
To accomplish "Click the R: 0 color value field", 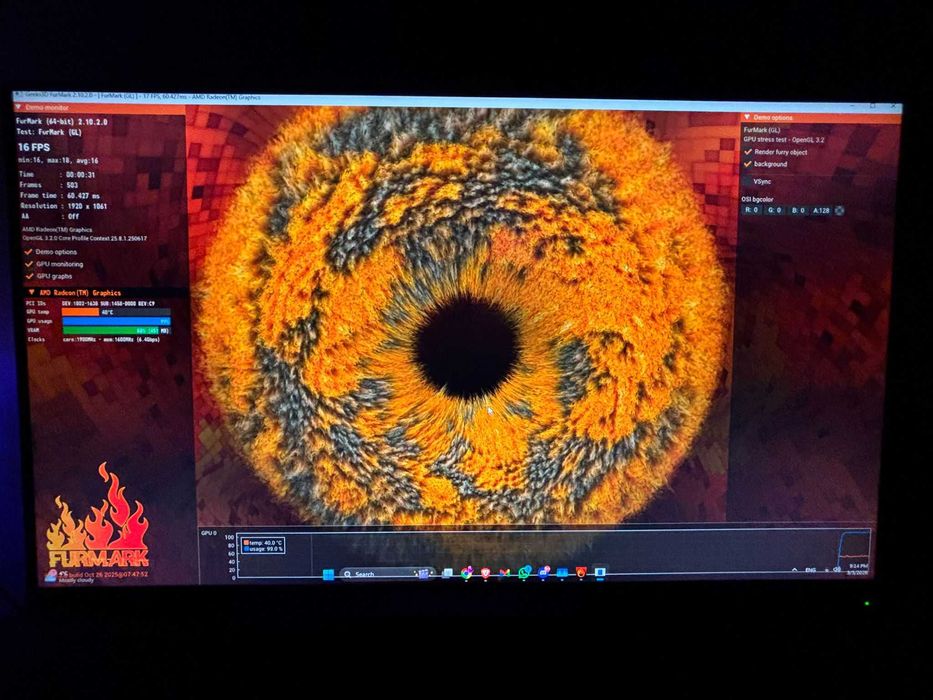I will pos(752,210).
